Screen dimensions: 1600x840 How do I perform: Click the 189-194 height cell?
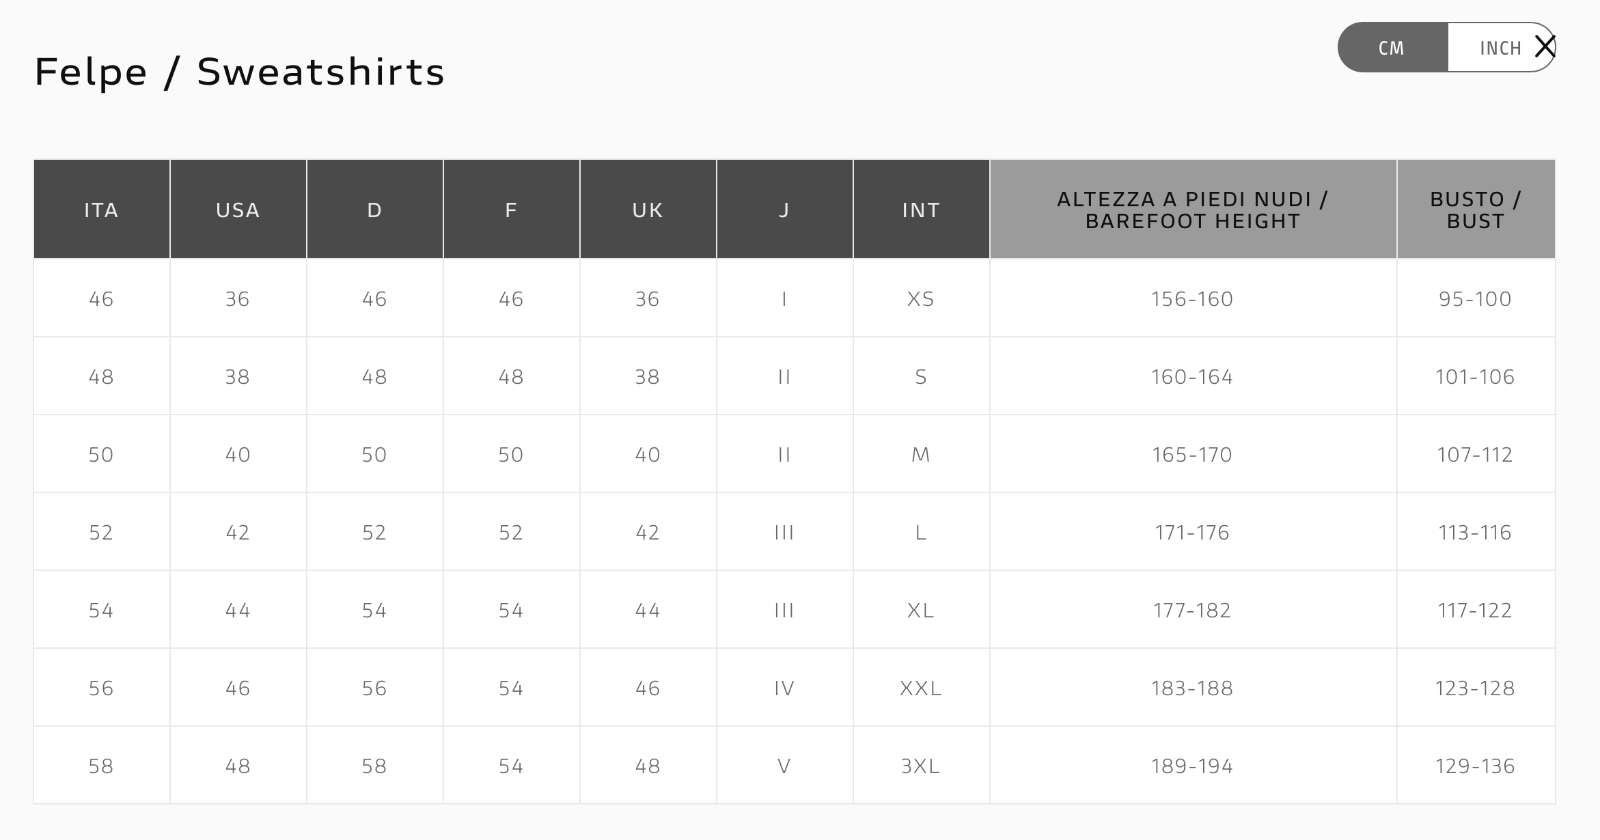(1192, 766)
